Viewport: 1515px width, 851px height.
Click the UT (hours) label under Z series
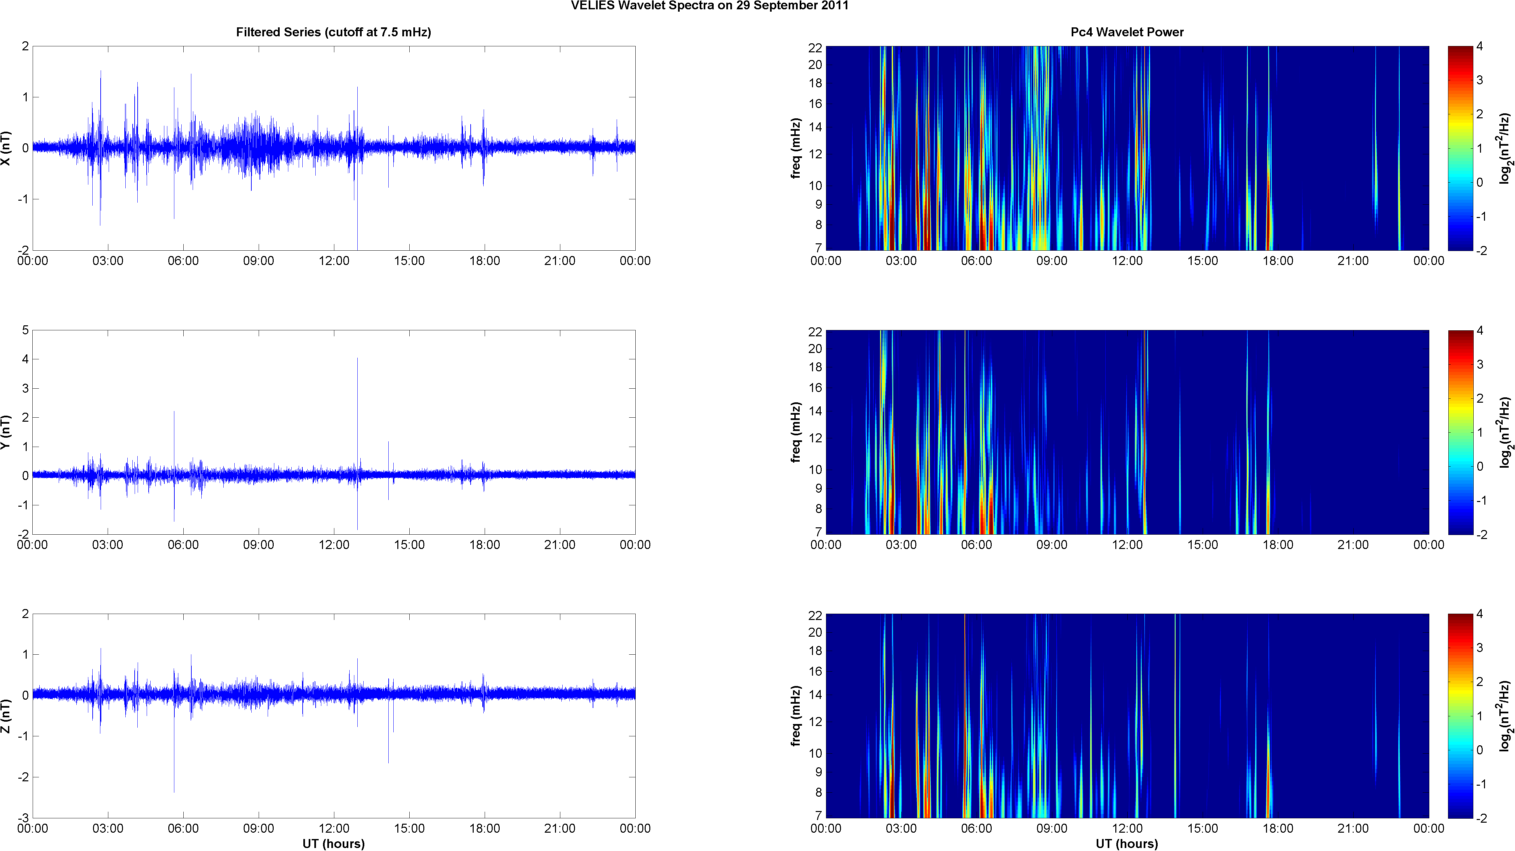click(x=333, y=844)
